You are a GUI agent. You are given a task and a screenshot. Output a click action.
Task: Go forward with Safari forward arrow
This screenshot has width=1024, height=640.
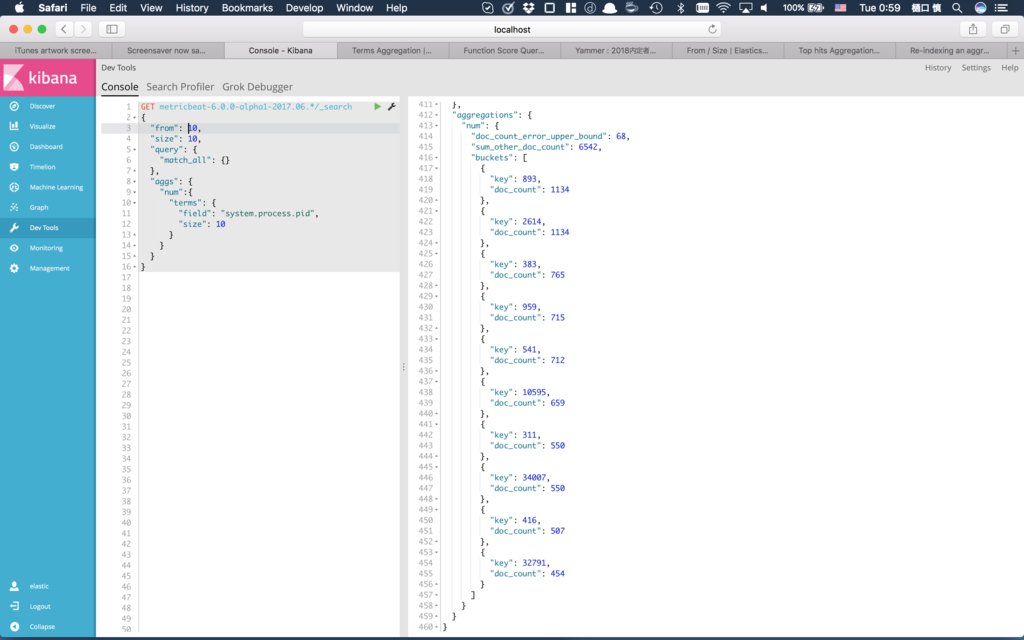coord(83,29)
